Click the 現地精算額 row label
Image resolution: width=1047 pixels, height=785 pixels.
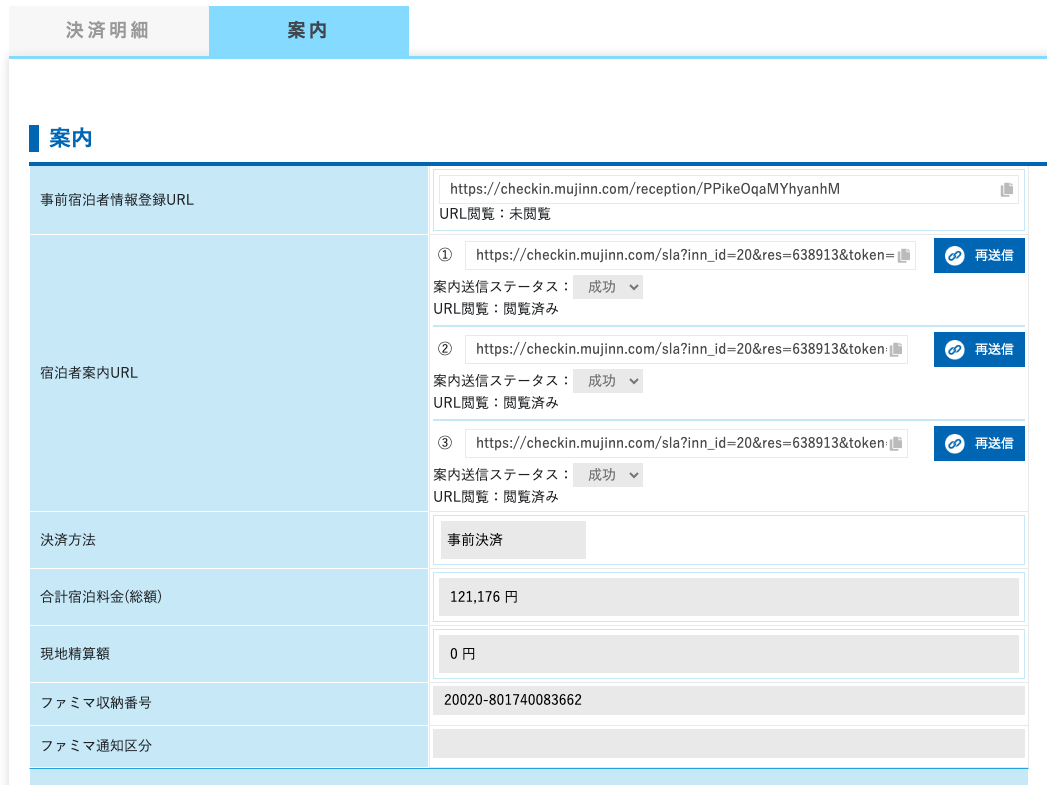coord(75,654)
